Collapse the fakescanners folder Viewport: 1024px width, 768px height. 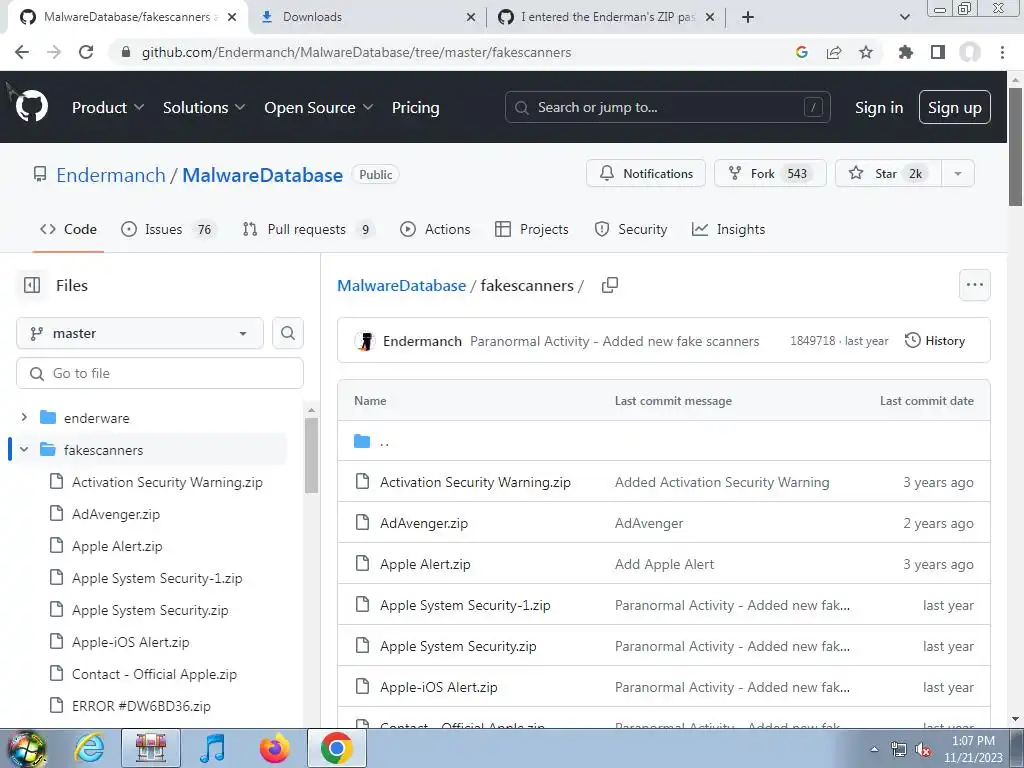tap(24, 449)
